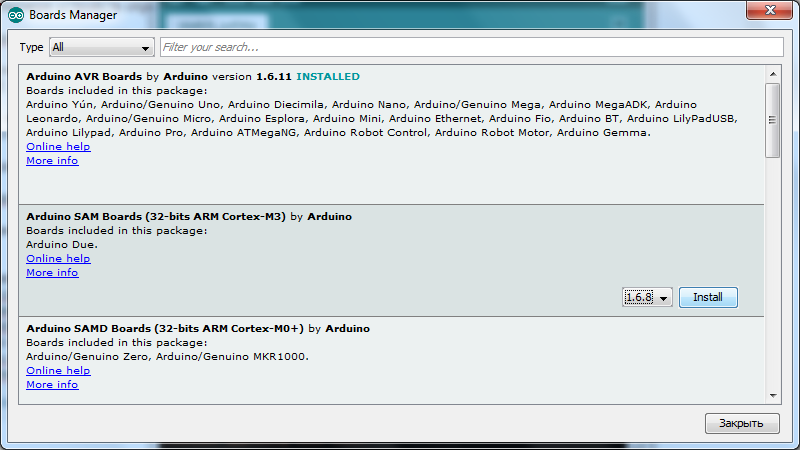Click the Filter your search field
Viewport: 800px width, 450px height.
tap(471, 47)
